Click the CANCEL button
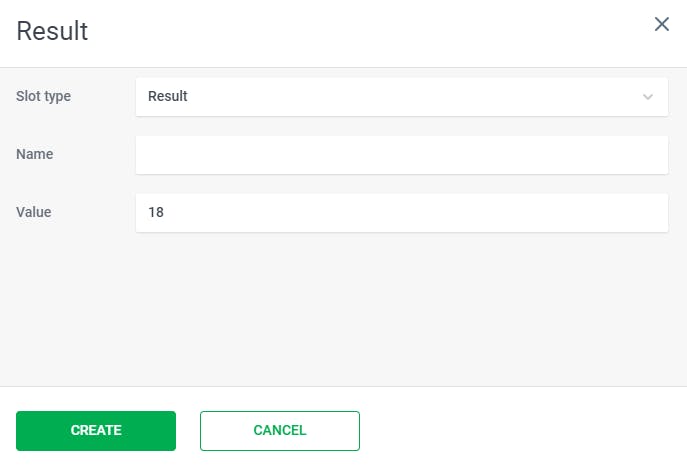 (x=280, y=431)
